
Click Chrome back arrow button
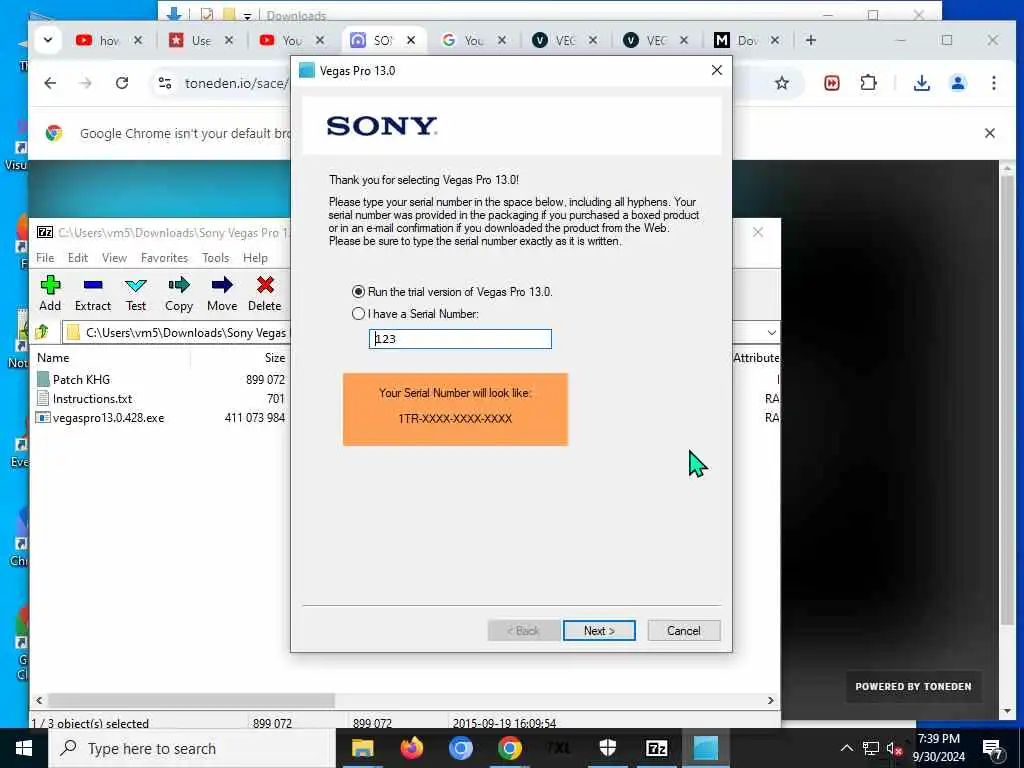click(x=50, y=83)
